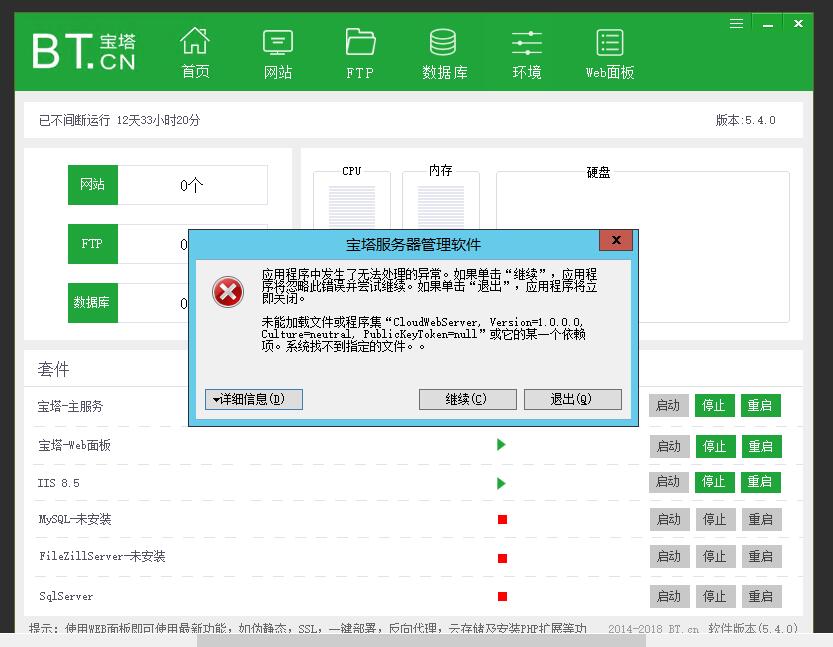Open the hamburger menu in title bar
Screen dimensions: 833x647
pos(736,23)
